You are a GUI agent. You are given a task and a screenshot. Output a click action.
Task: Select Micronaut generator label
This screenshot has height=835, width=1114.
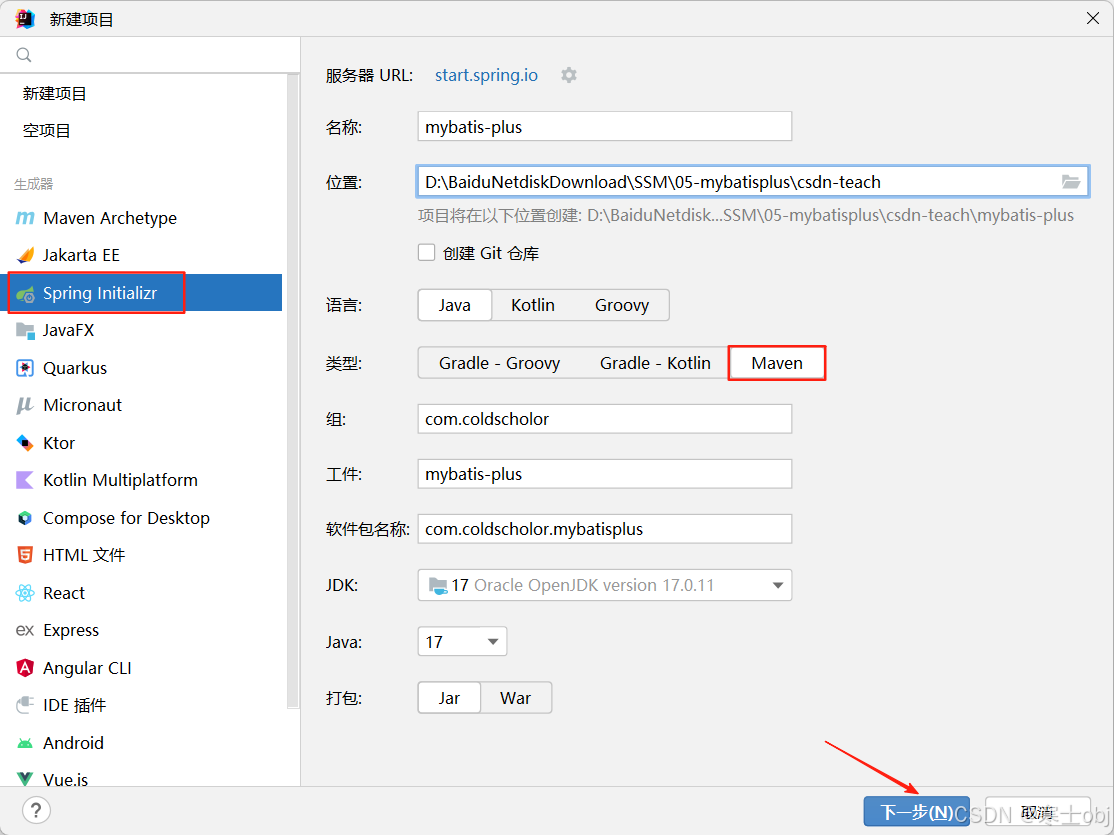[x=82, y=405]
